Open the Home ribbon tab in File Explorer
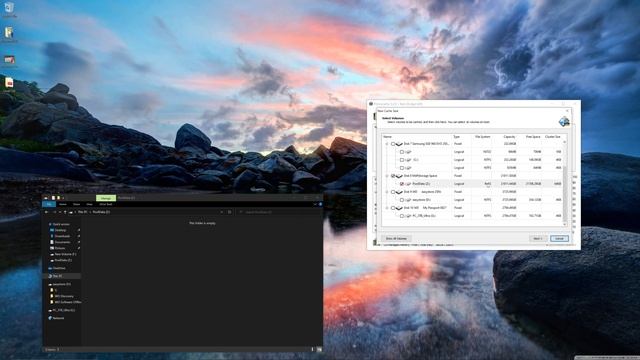 click(63, 204)
